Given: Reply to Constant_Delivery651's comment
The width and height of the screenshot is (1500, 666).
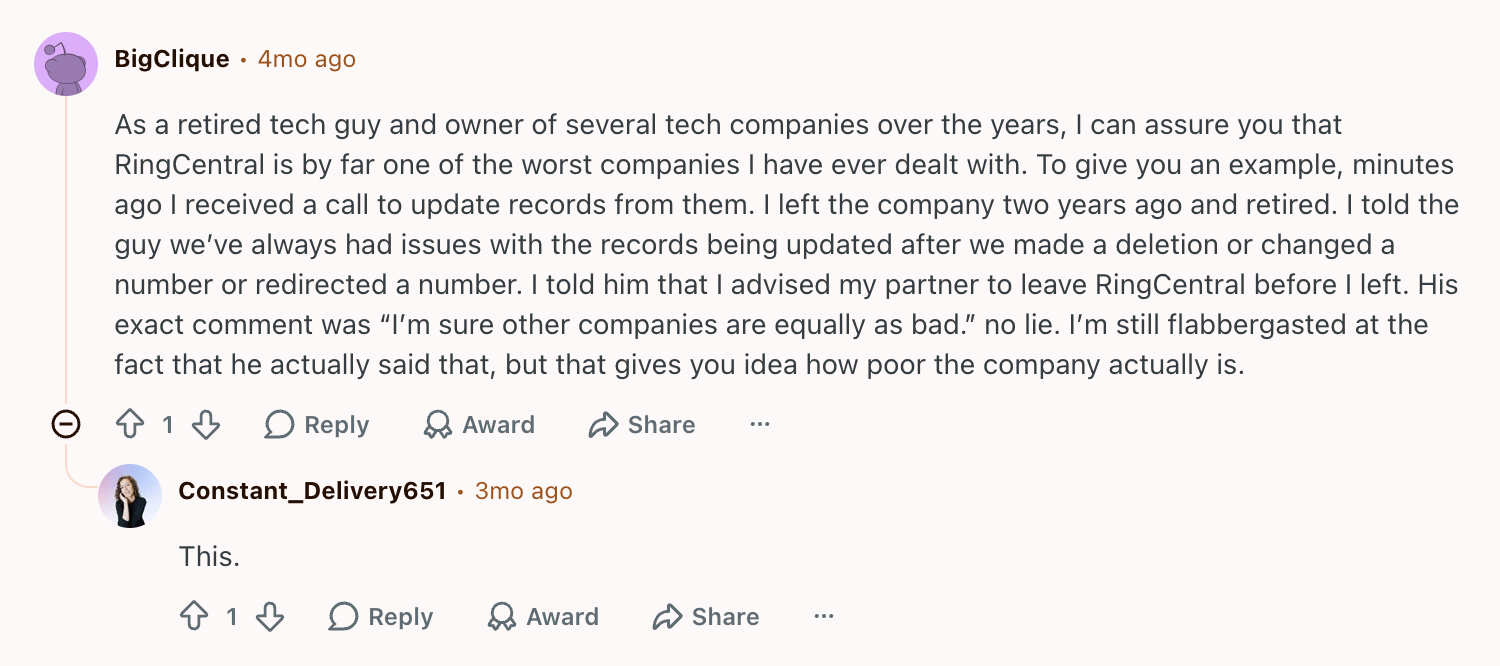Looking at the screenshot, I should (x=381, y=617).
